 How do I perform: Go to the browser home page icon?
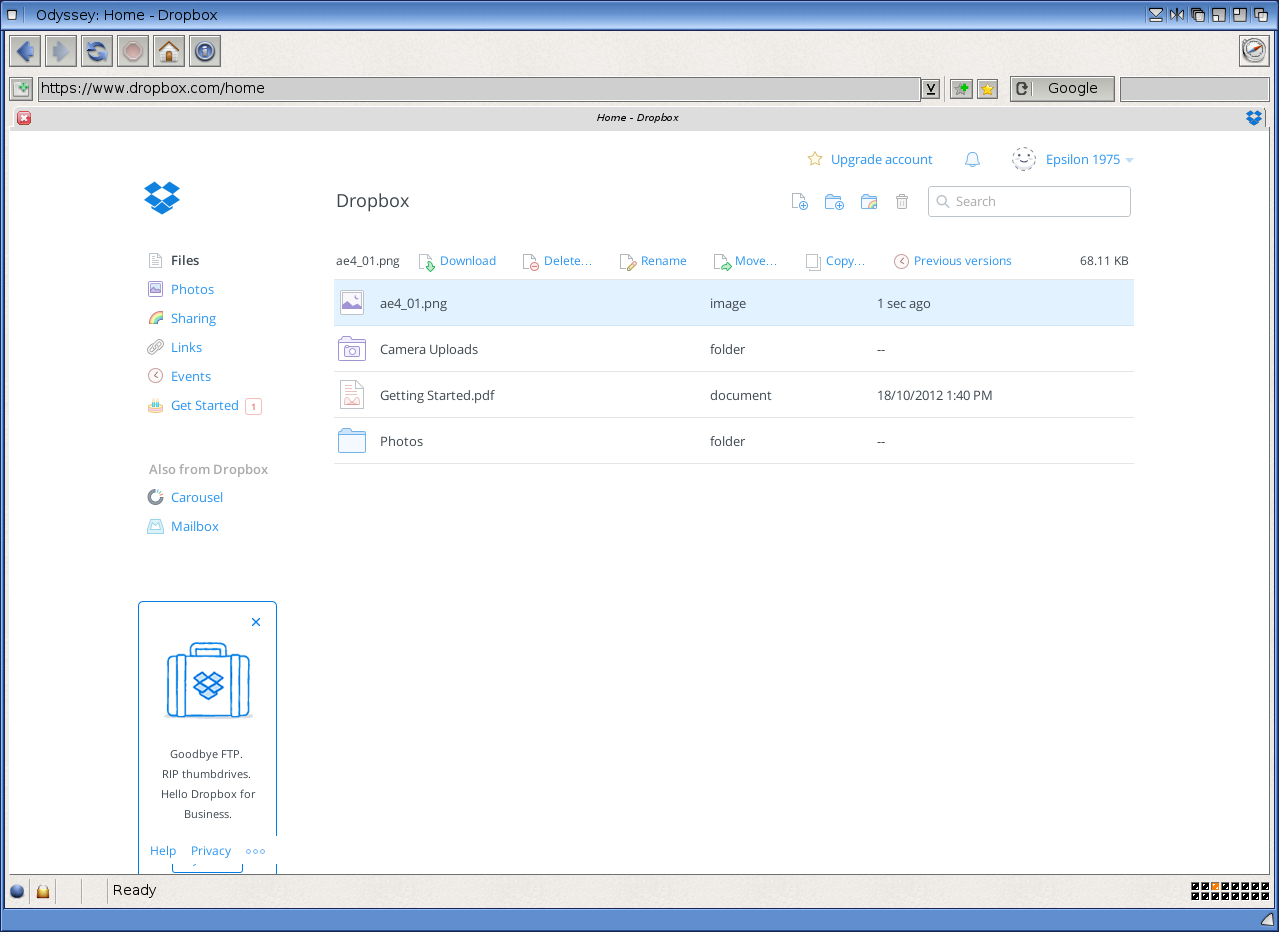coord(169,51)
